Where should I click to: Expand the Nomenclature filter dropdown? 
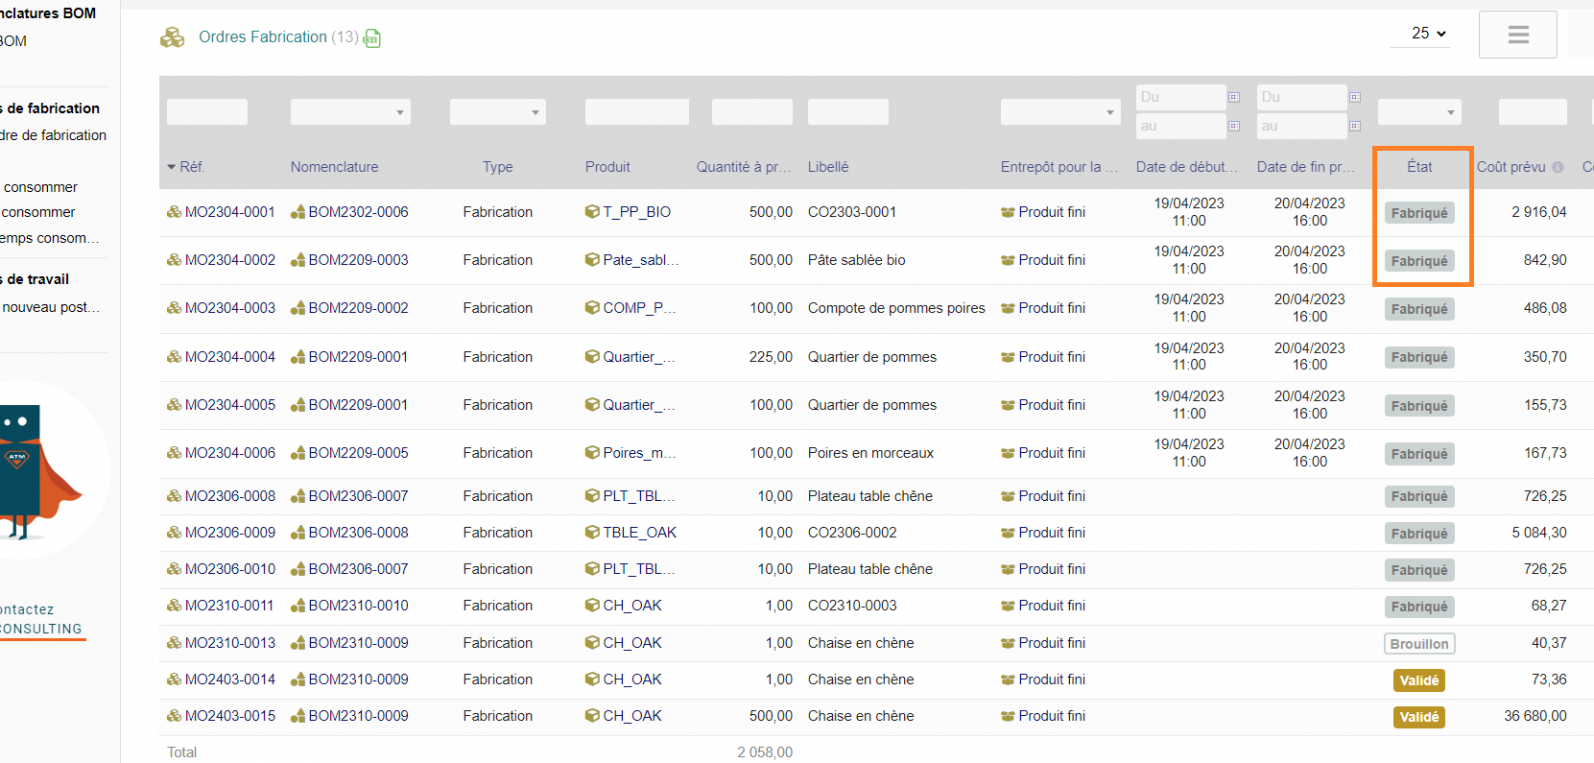click(x=350, y=112)
